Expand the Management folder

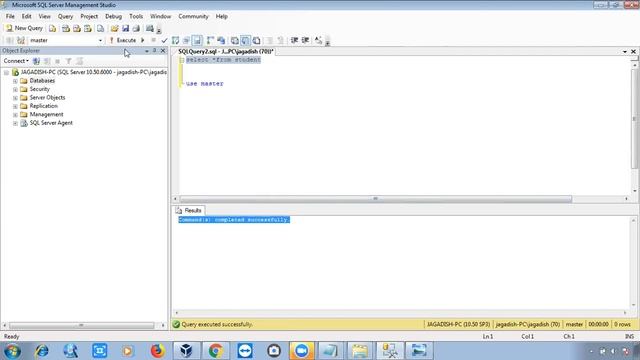click(15, 115)
